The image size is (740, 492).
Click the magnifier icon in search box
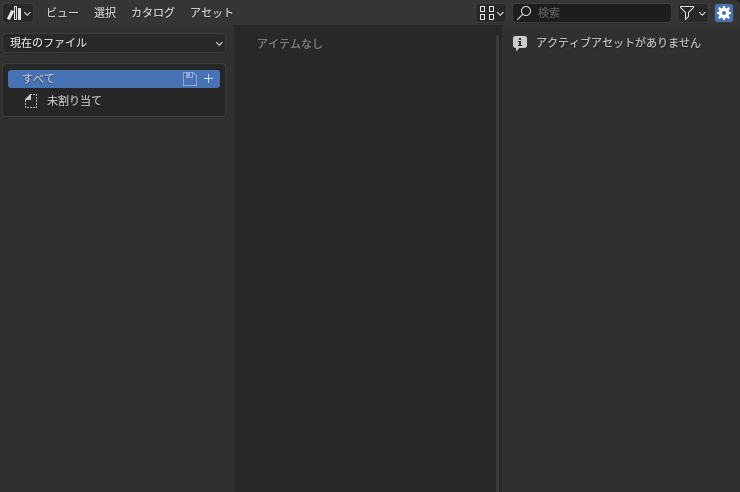pos(524,13)
